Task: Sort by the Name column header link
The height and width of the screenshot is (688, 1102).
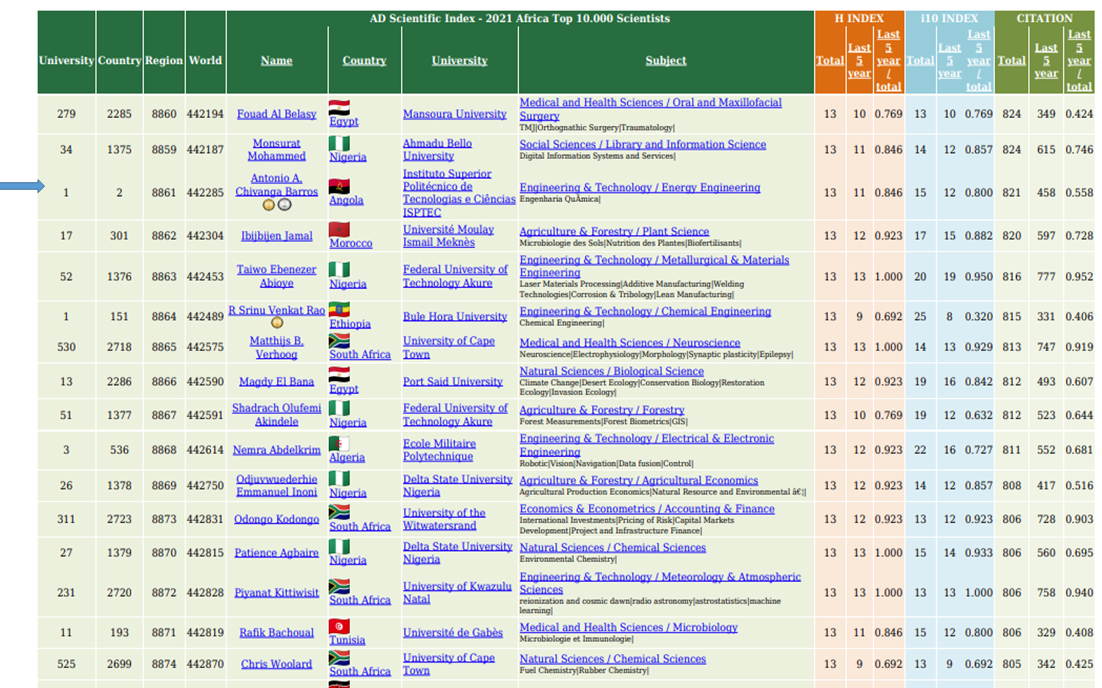Action: 277,60
